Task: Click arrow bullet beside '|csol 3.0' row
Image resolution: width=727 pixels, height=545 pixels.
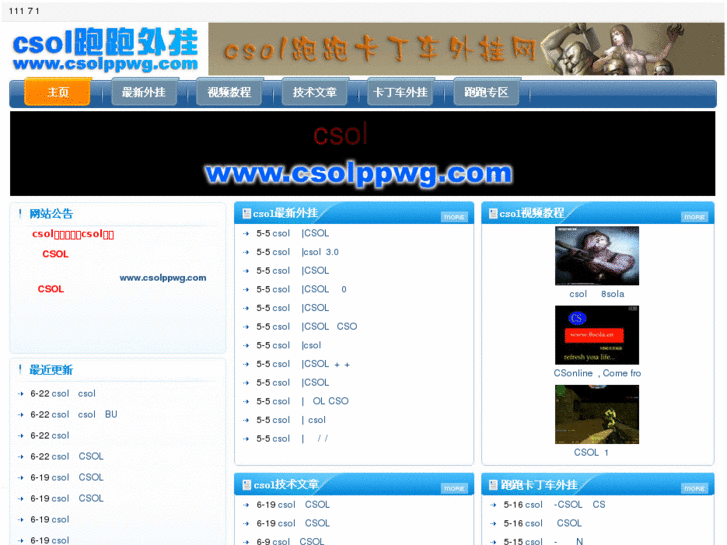Action: 246,252
